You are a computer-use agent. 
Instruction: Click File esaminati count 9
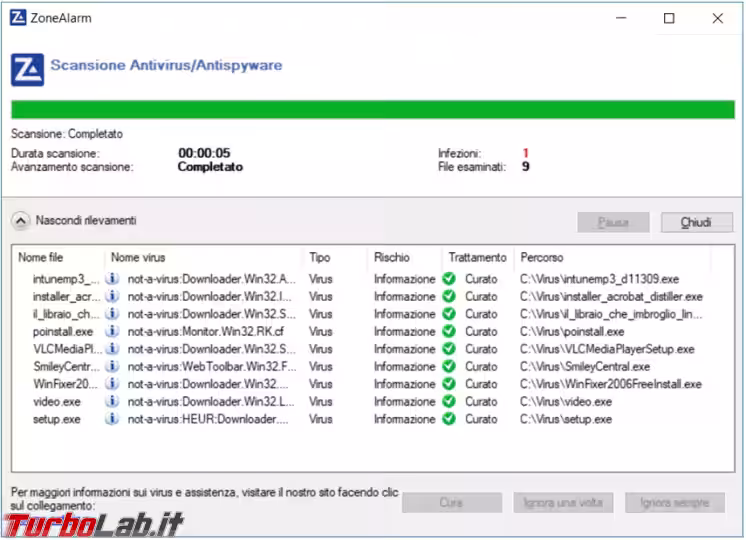click(x=525, y=167)
